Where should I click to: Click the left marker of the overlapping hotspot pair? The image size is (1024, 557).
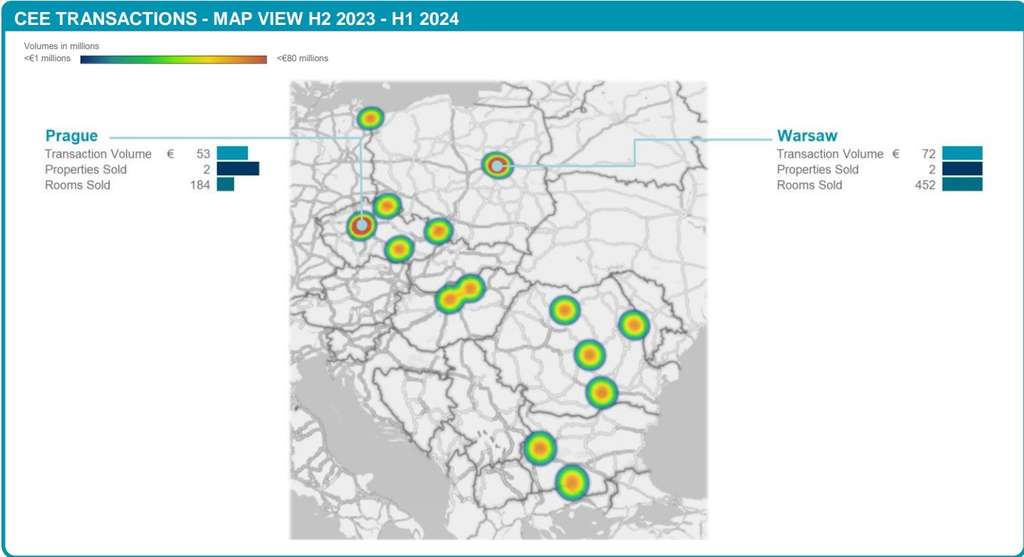click(449, 298)
